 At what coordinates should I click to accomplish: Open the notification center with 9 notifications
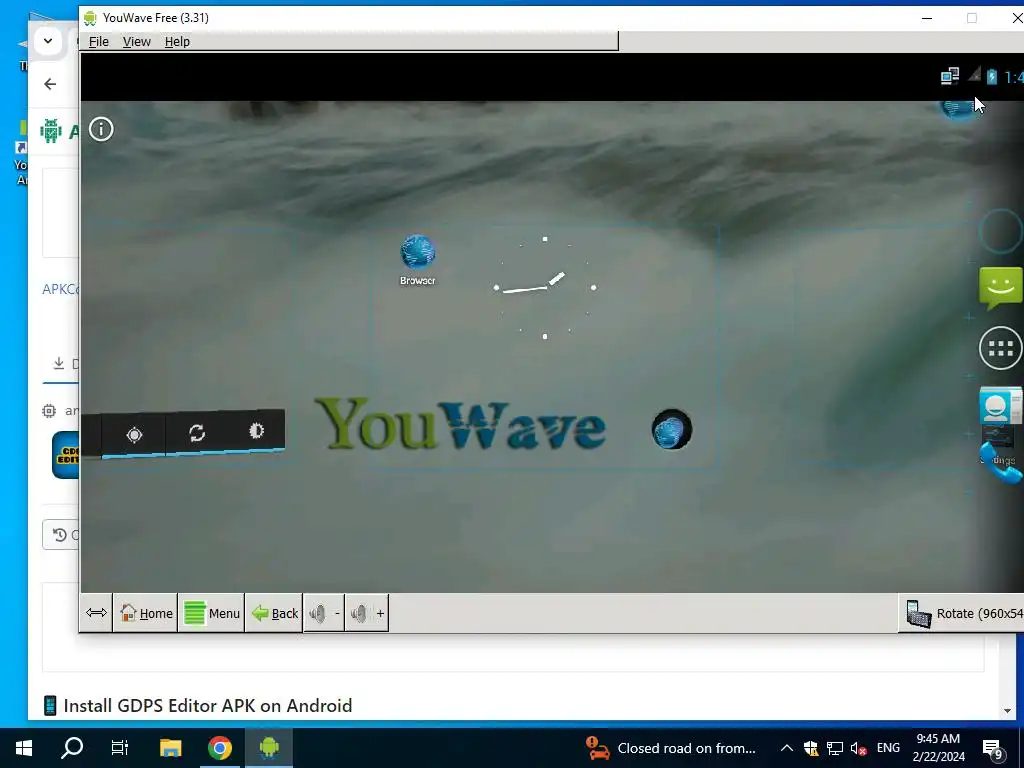993,749
